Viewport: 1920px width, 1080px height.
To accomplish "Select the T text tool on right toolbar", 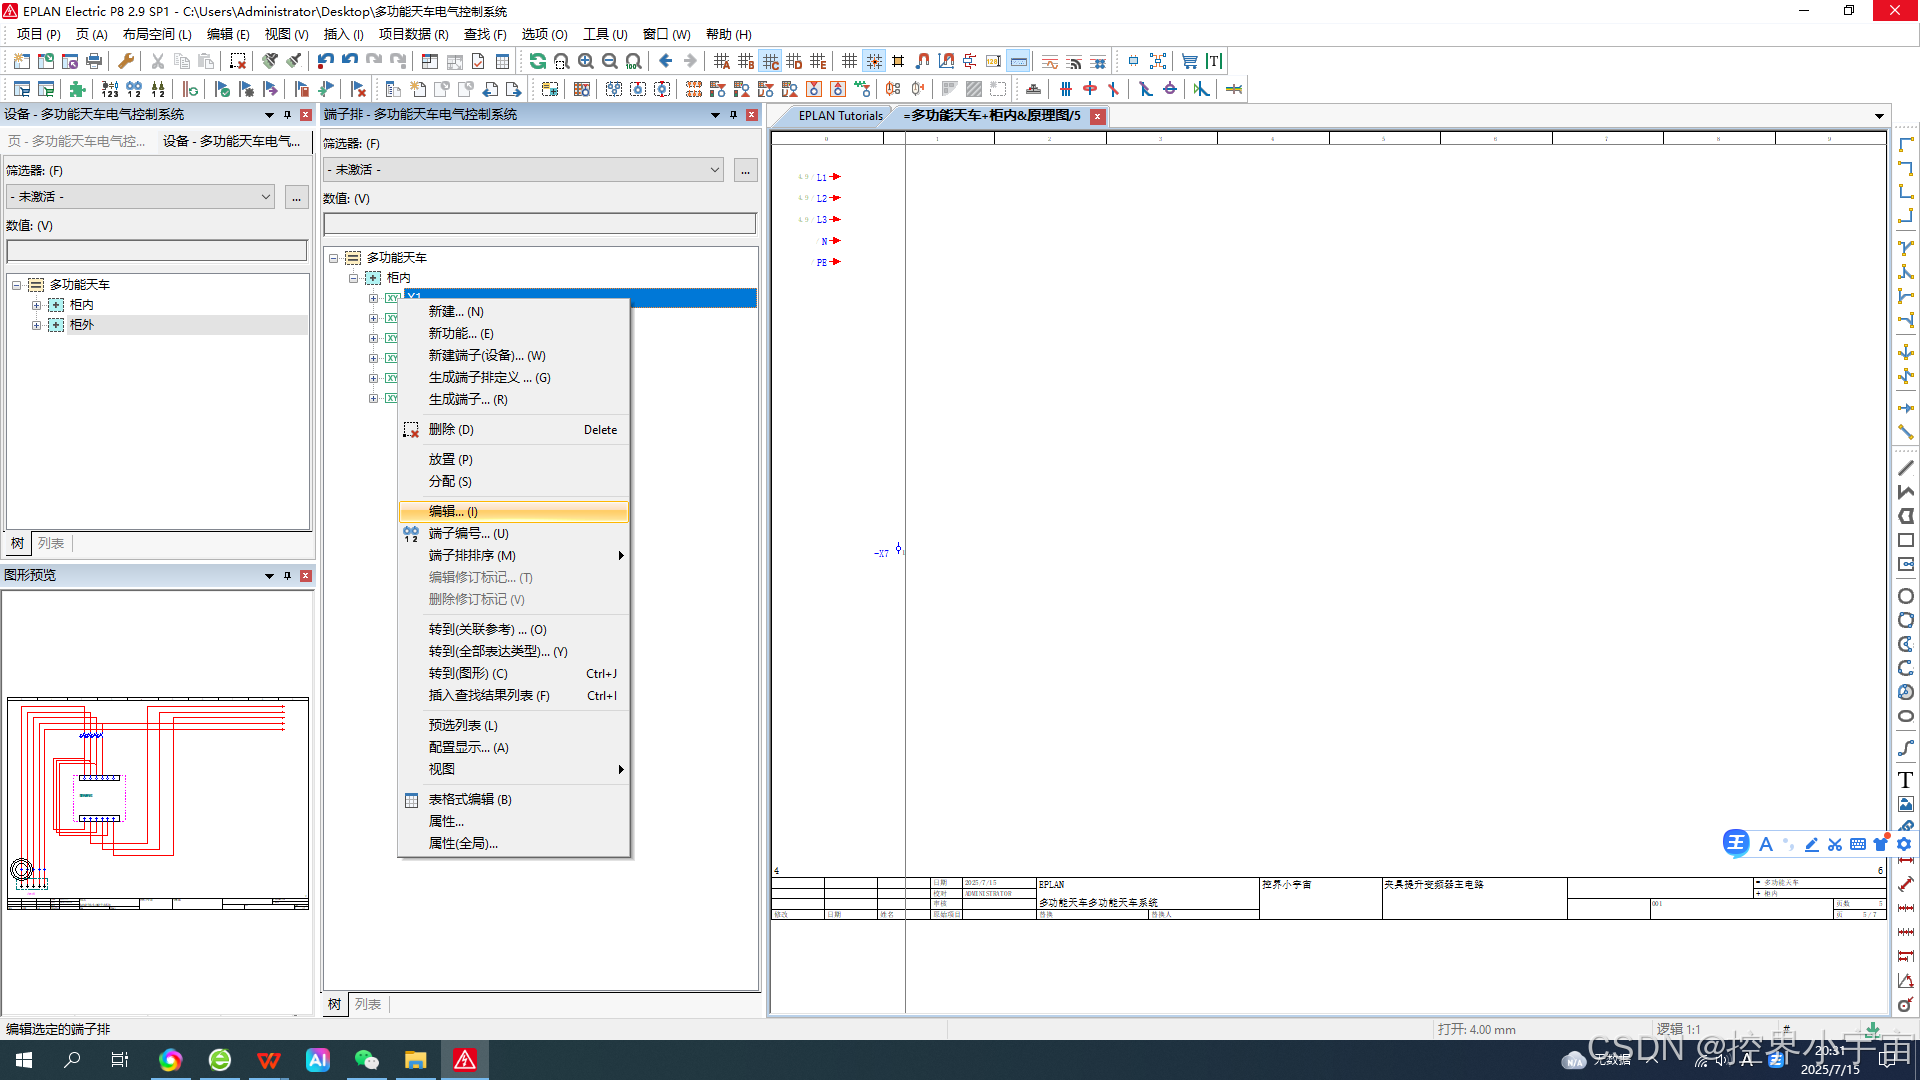I will 1906,780.
